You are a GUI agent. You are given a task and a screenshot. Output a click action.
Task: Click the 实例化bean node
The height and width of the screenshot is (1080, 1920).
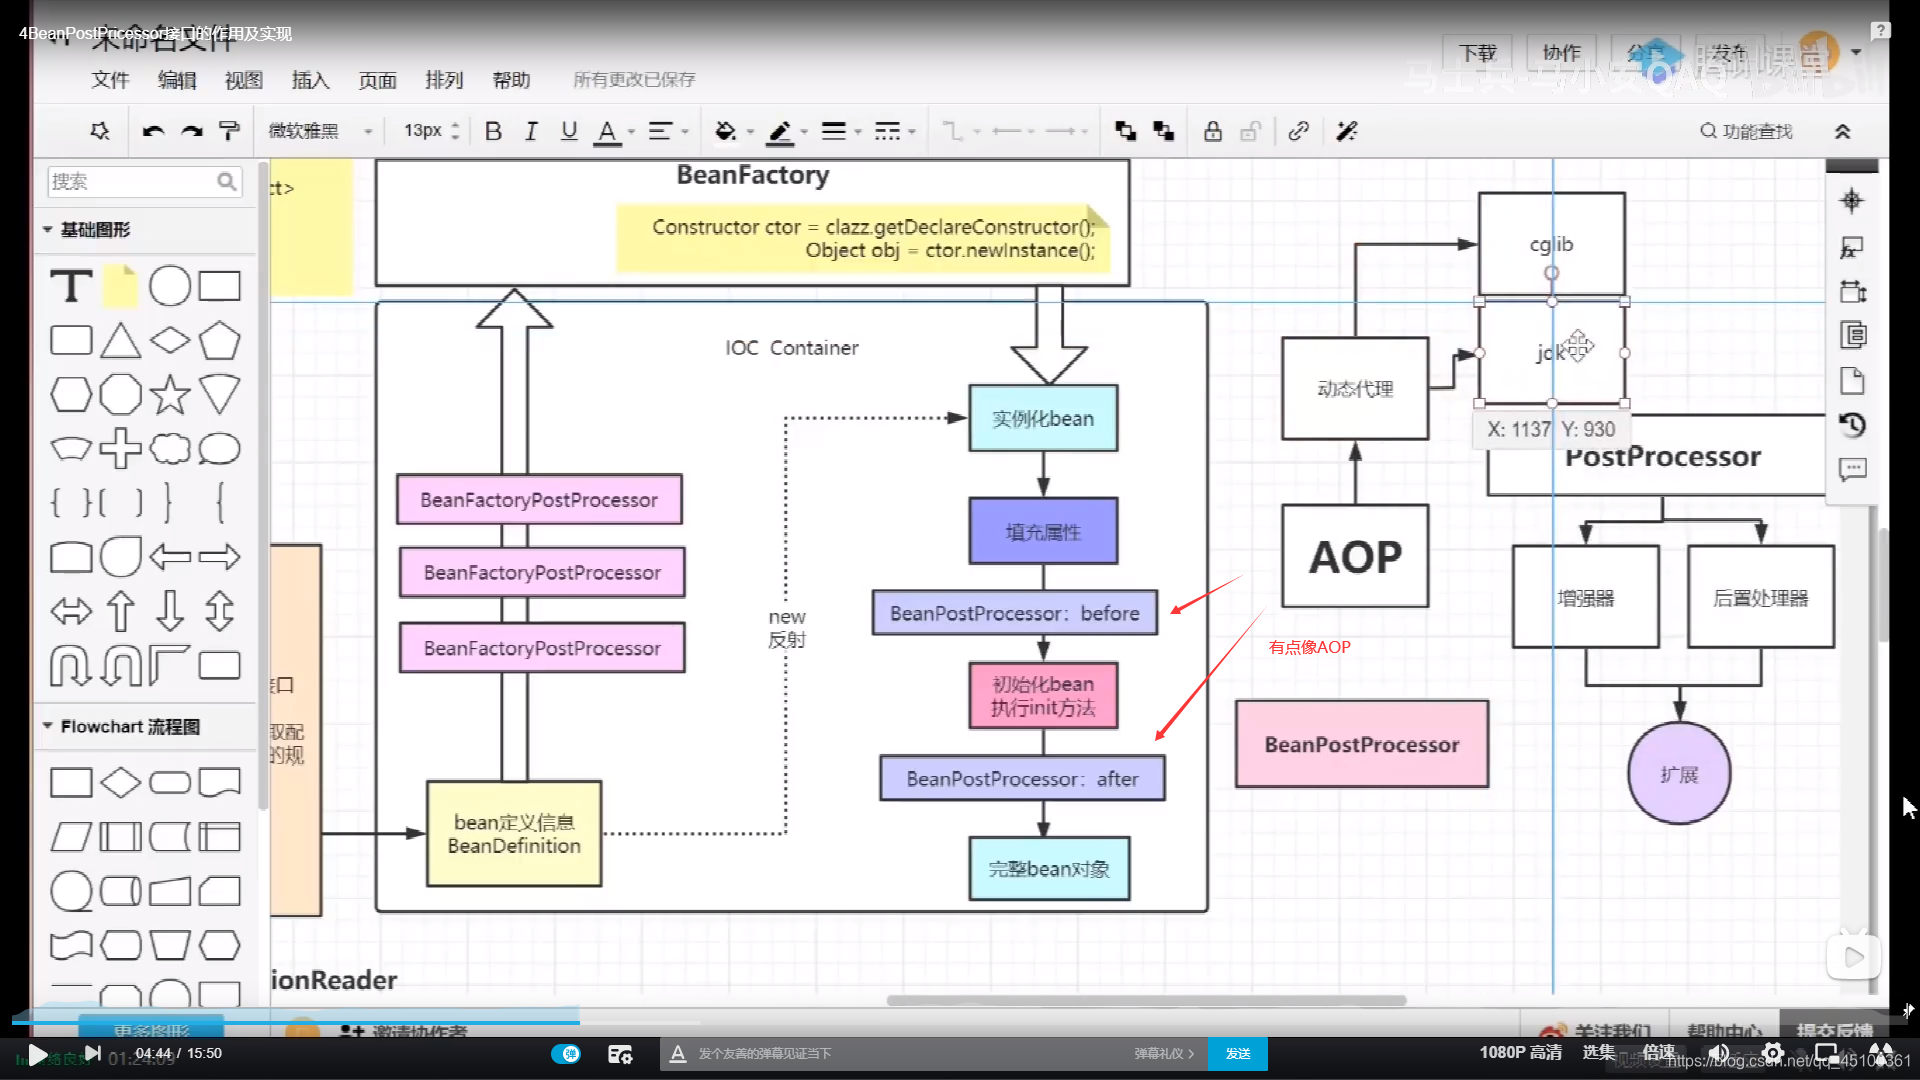[1043, 418]
